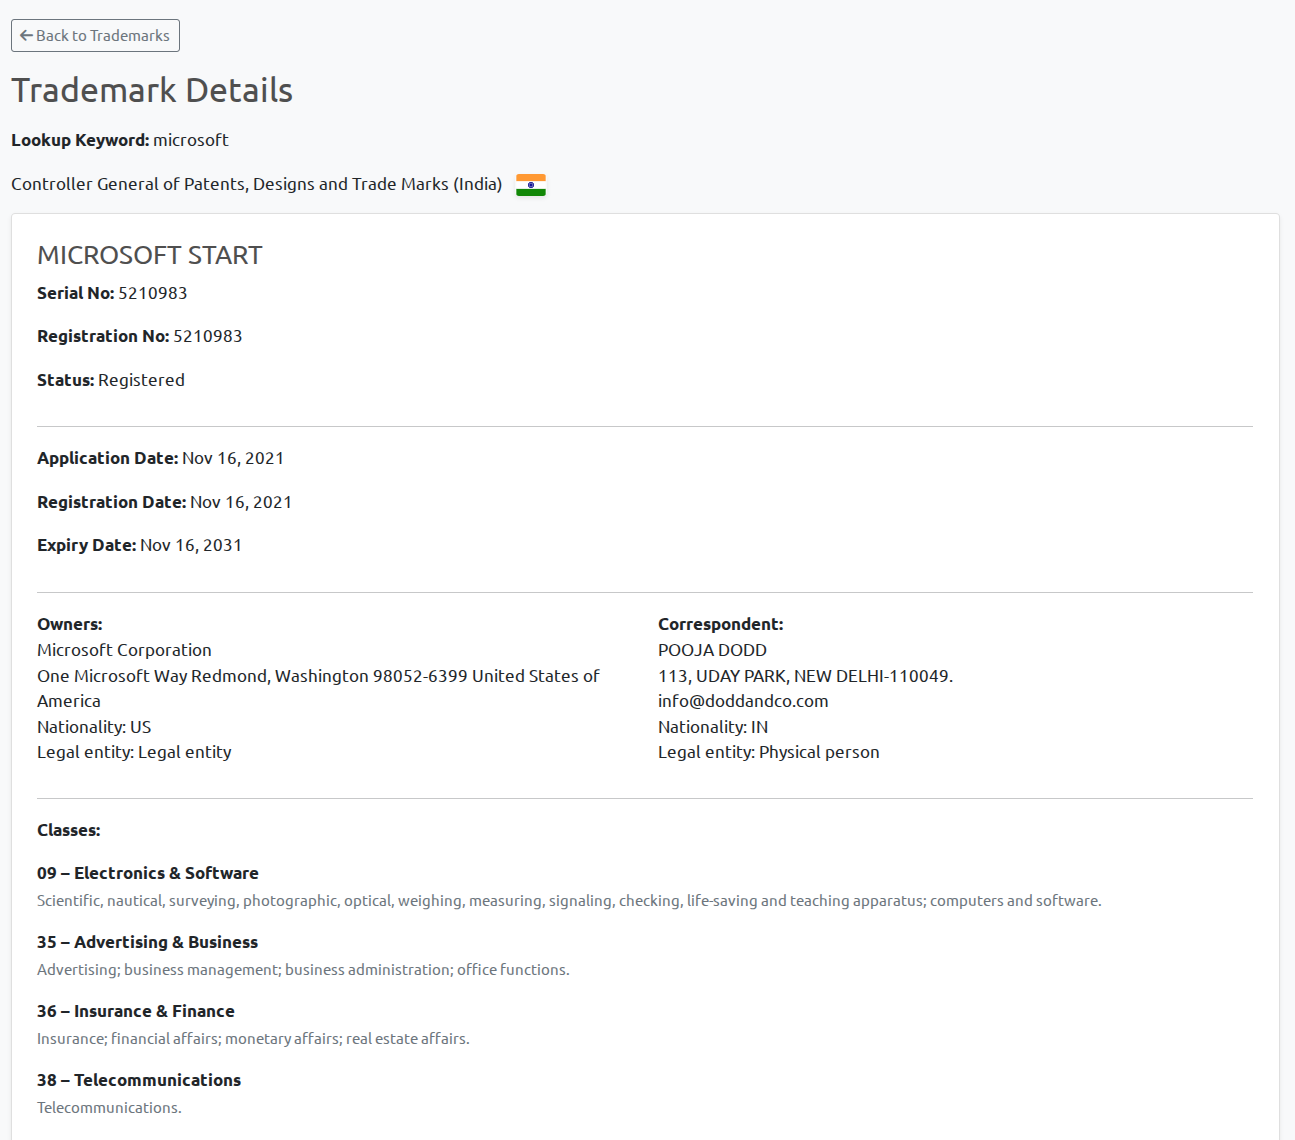Click the Registration No field text
1295x1140 pixels.
point(139,337)
